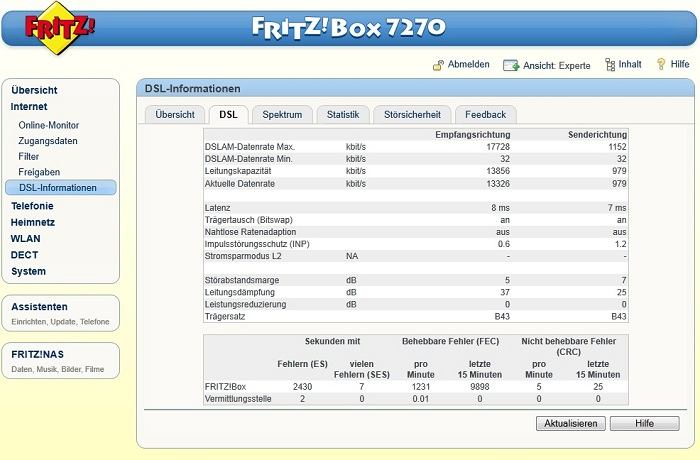700x460 pixels.
Task: Open the Feedback tab
Action: coord(486,115)
